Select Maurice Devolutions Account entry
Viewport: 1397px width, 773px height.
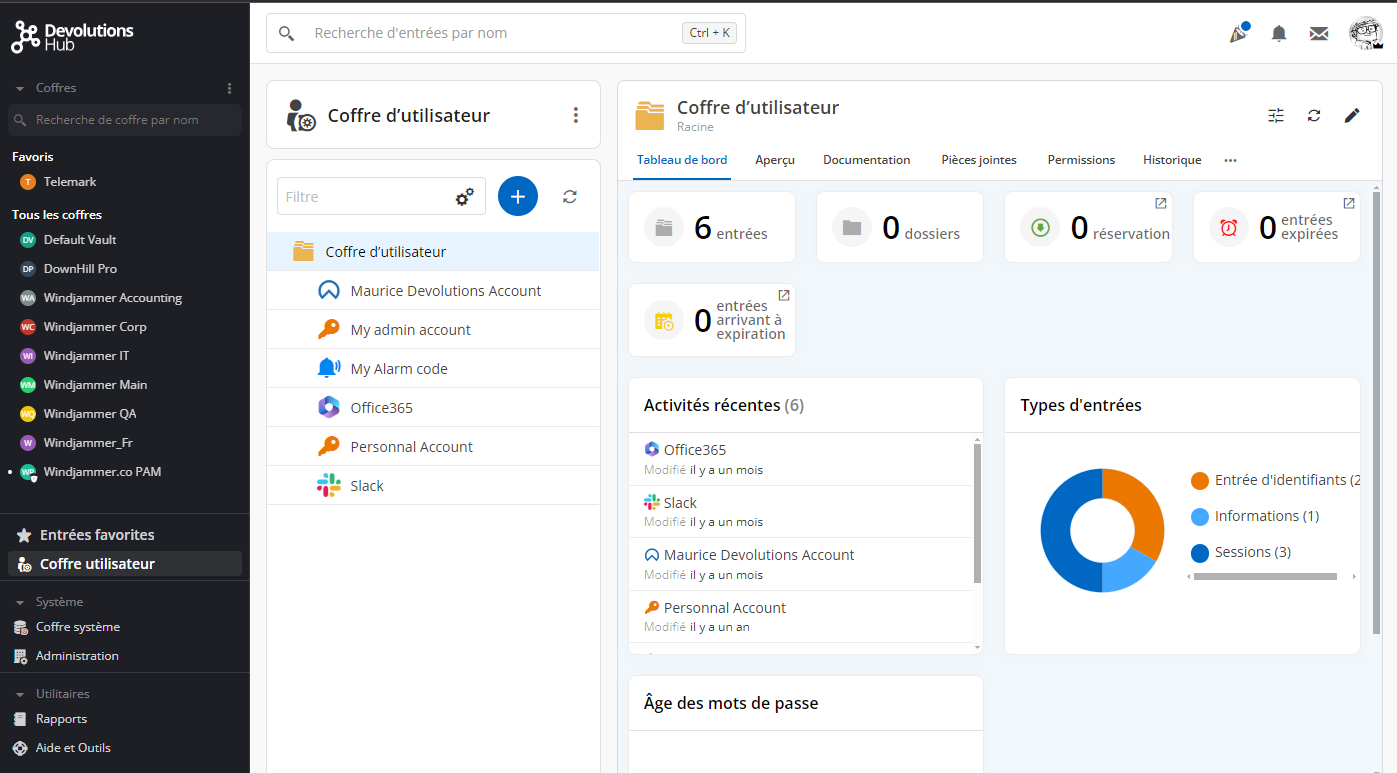(x=433, y=291)
